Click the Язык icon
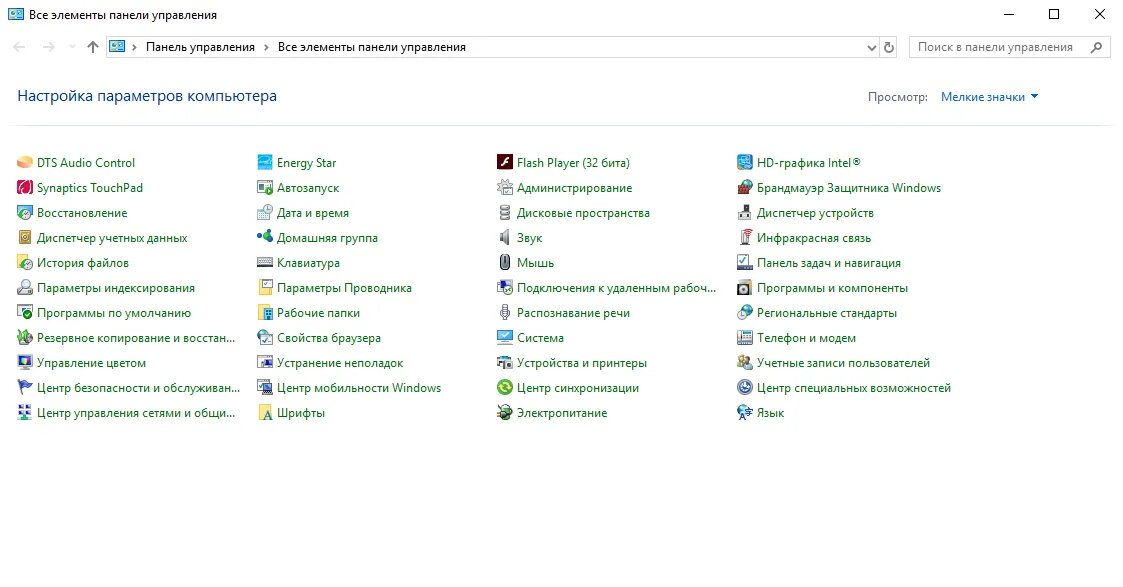The image size is (1123, 587). (745, 413)
